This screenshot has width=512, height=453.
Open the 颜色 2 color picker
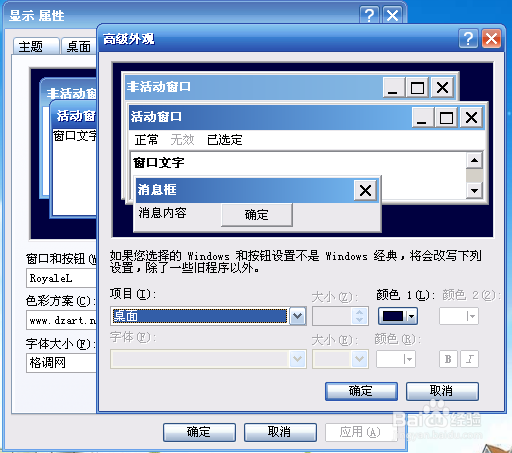(x=459, y=316)
